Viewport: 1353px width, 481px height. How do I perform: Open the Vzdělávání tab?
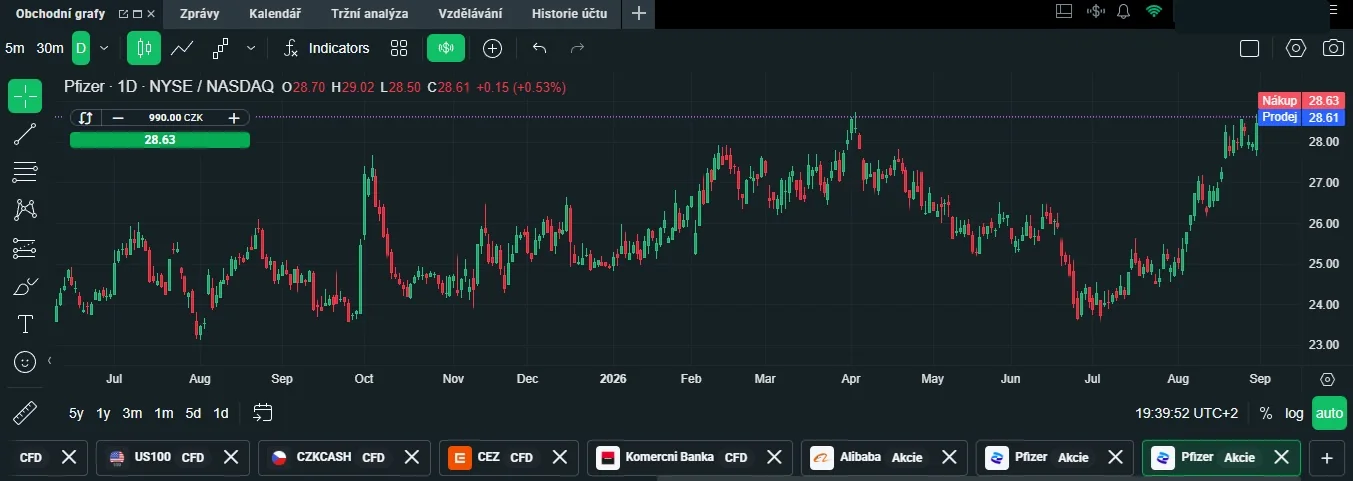470,14
